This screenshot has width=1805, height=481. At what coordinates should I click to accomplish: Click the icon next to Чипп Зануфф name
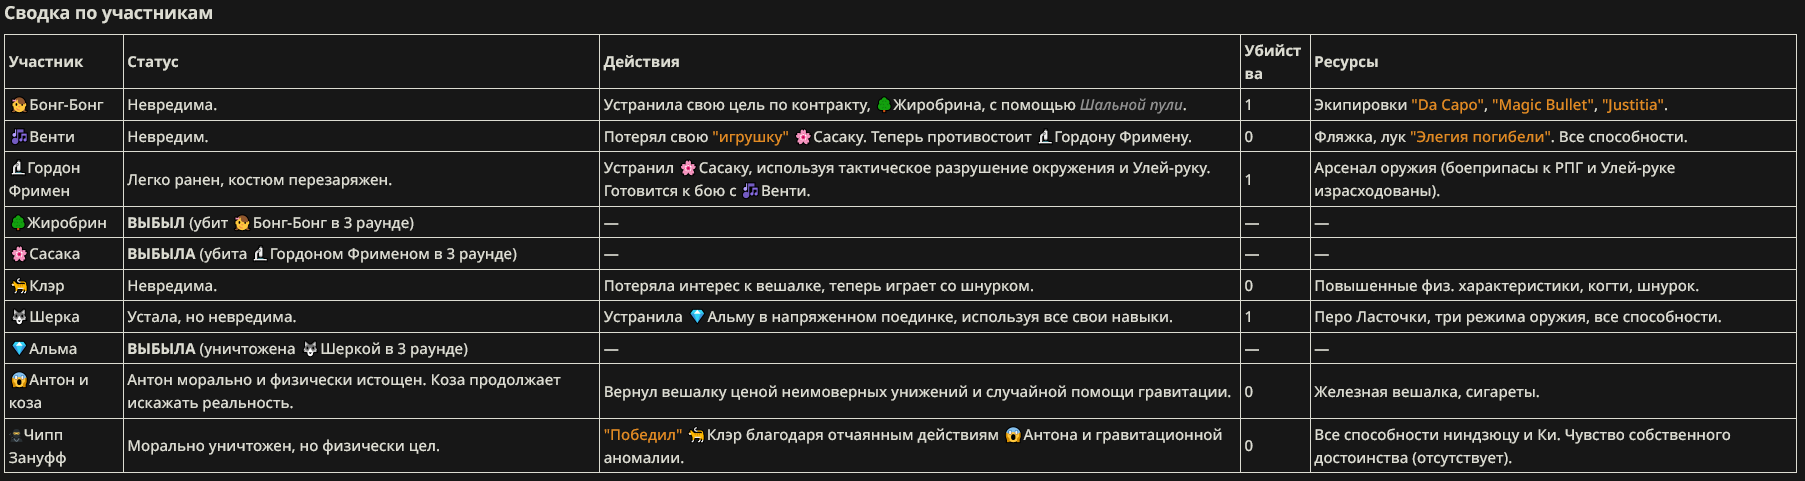[16, 435]
